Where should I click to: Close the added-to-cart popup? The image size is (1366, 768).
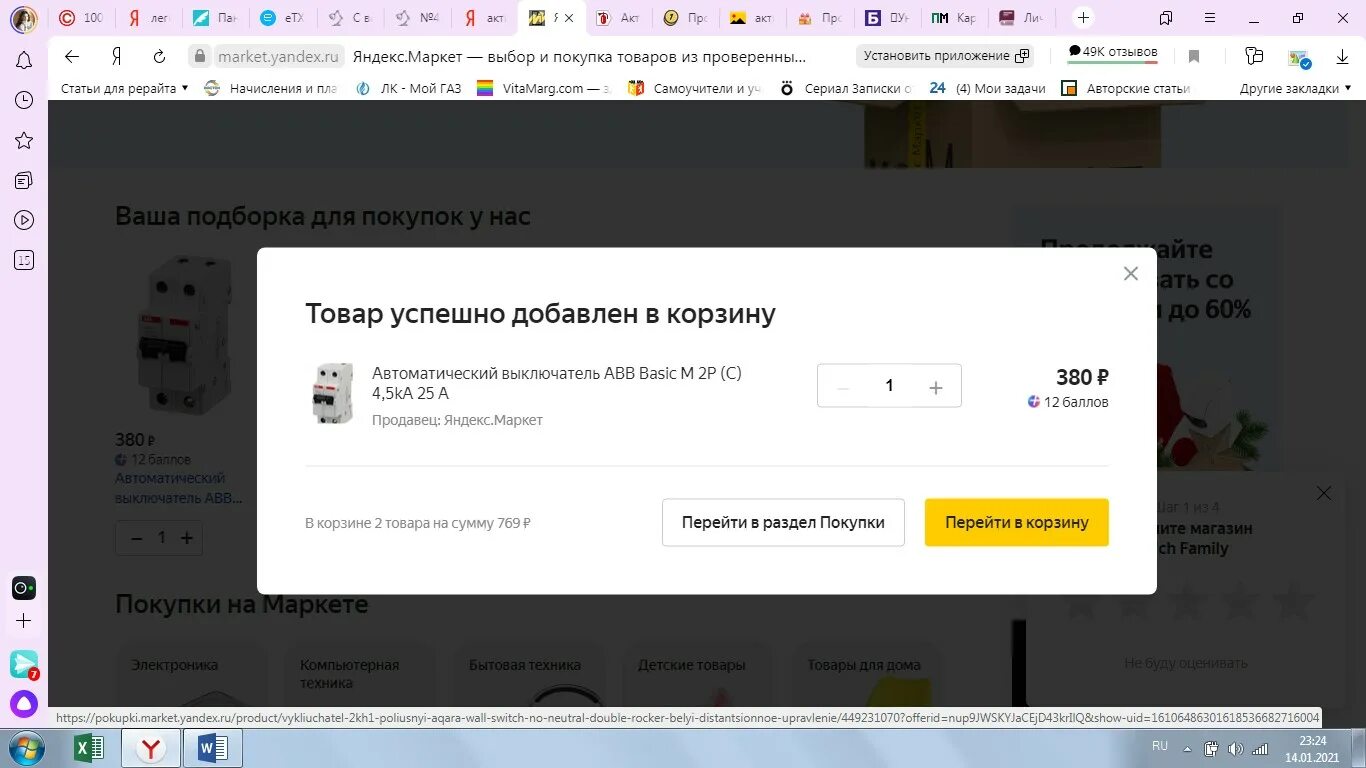coord(1130,273)
